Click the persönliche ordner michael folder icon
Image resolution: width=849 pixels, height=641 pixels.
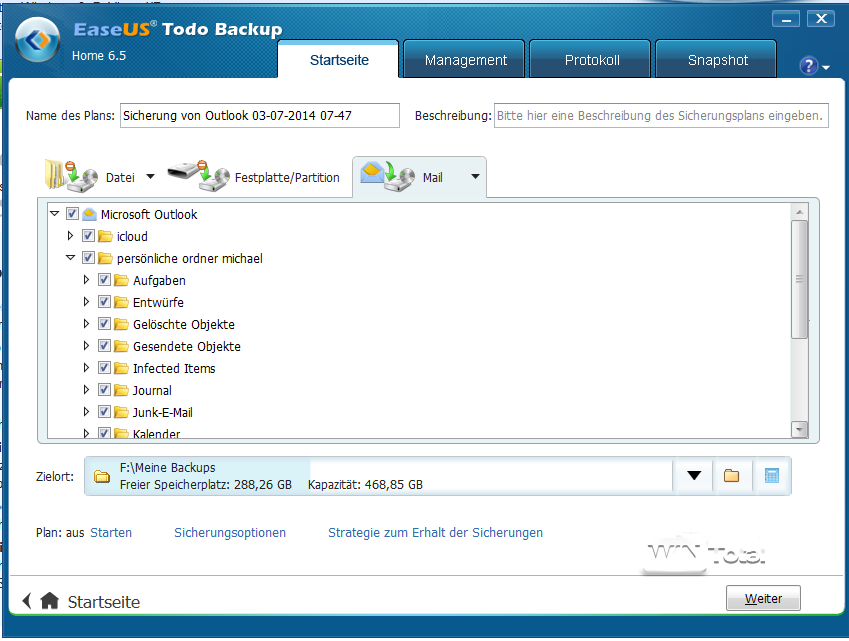pos(105,258)
